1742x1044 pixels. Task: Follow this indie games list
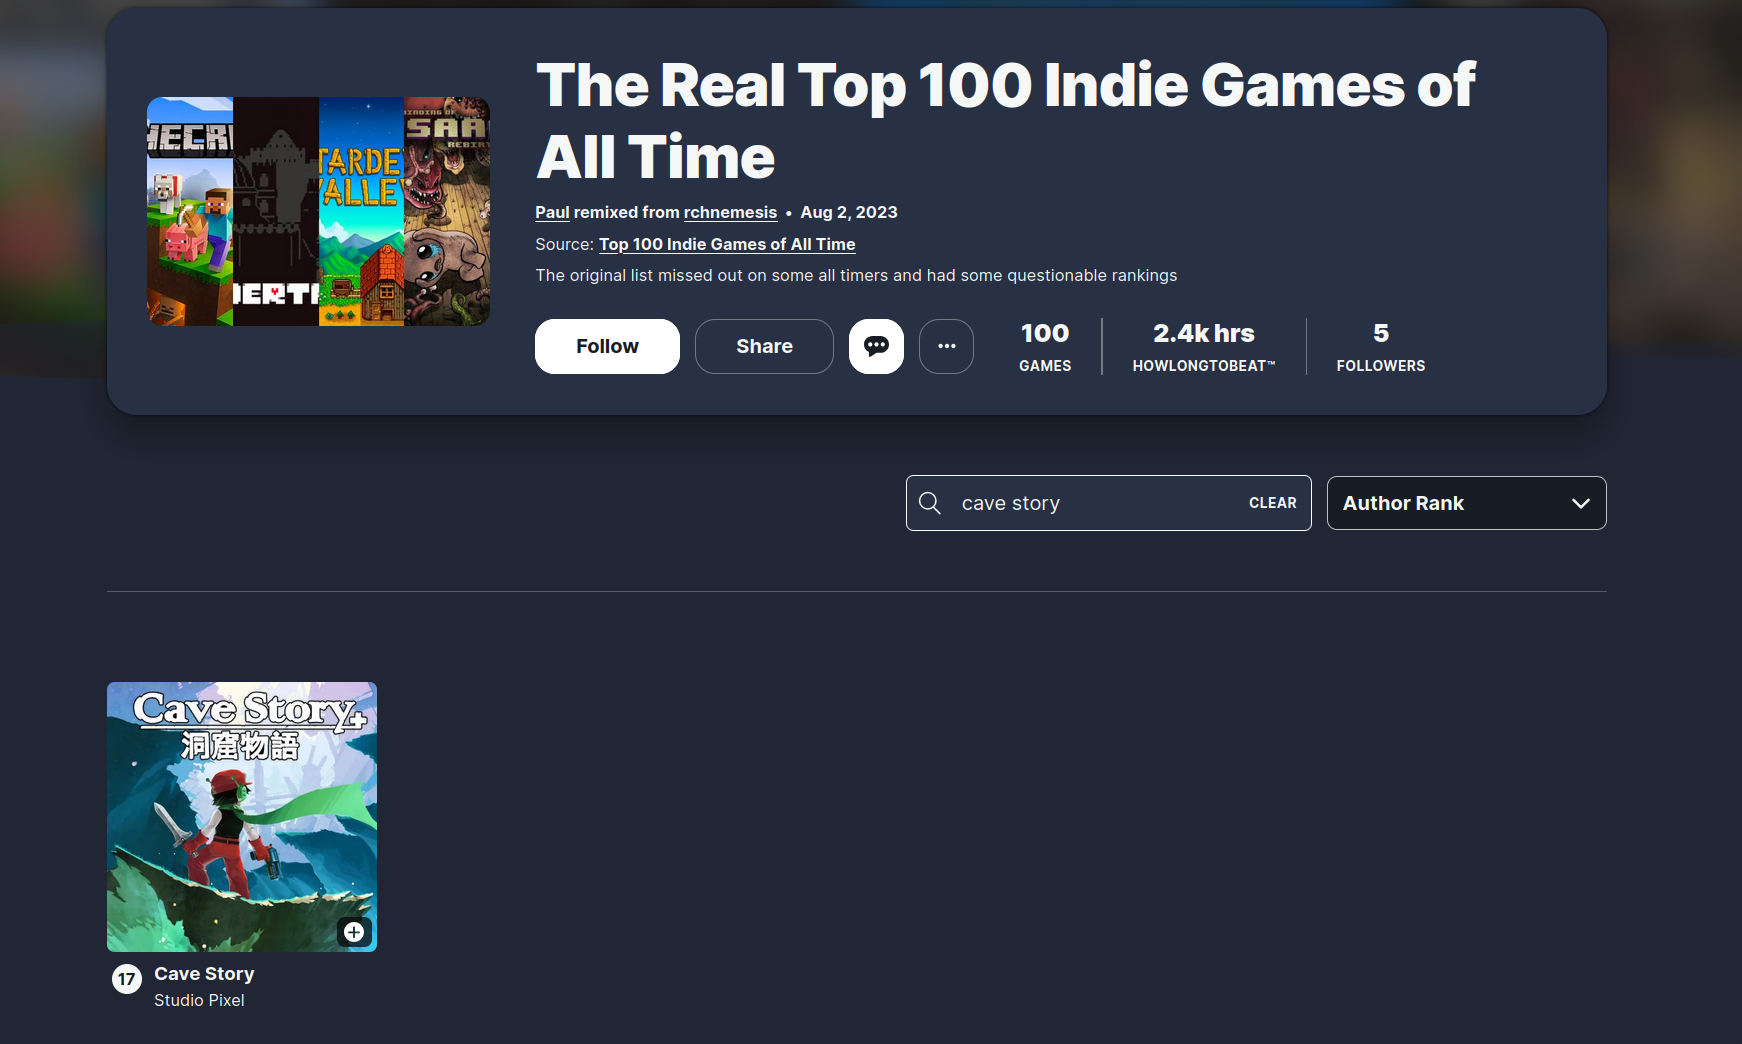pos(607,346)
